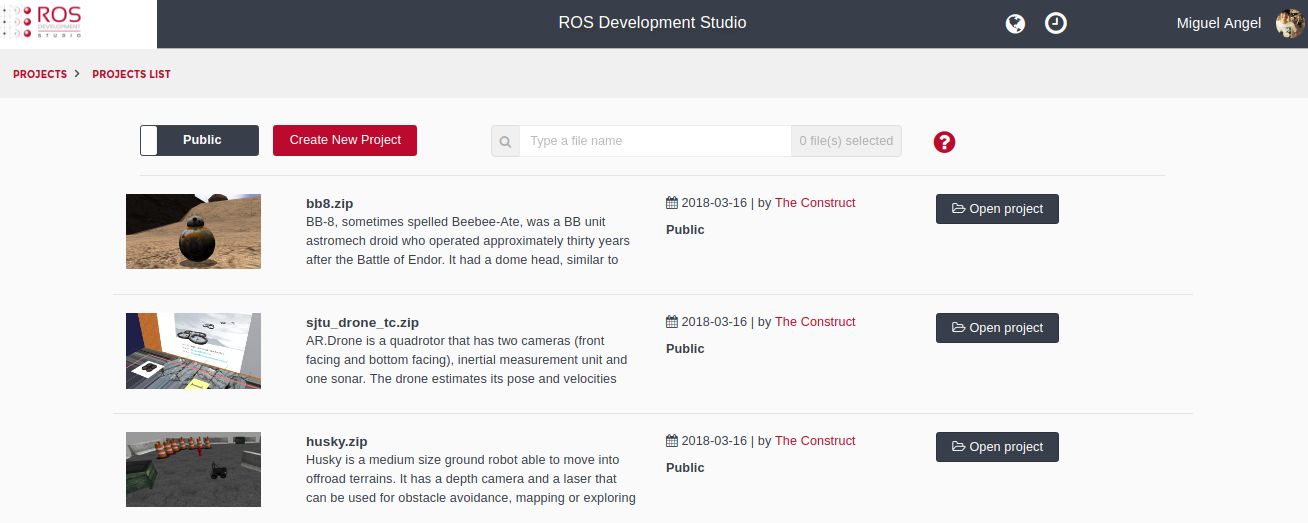Toggle the Public projects switch
The image size is (1308, 523).
[199, 140]
